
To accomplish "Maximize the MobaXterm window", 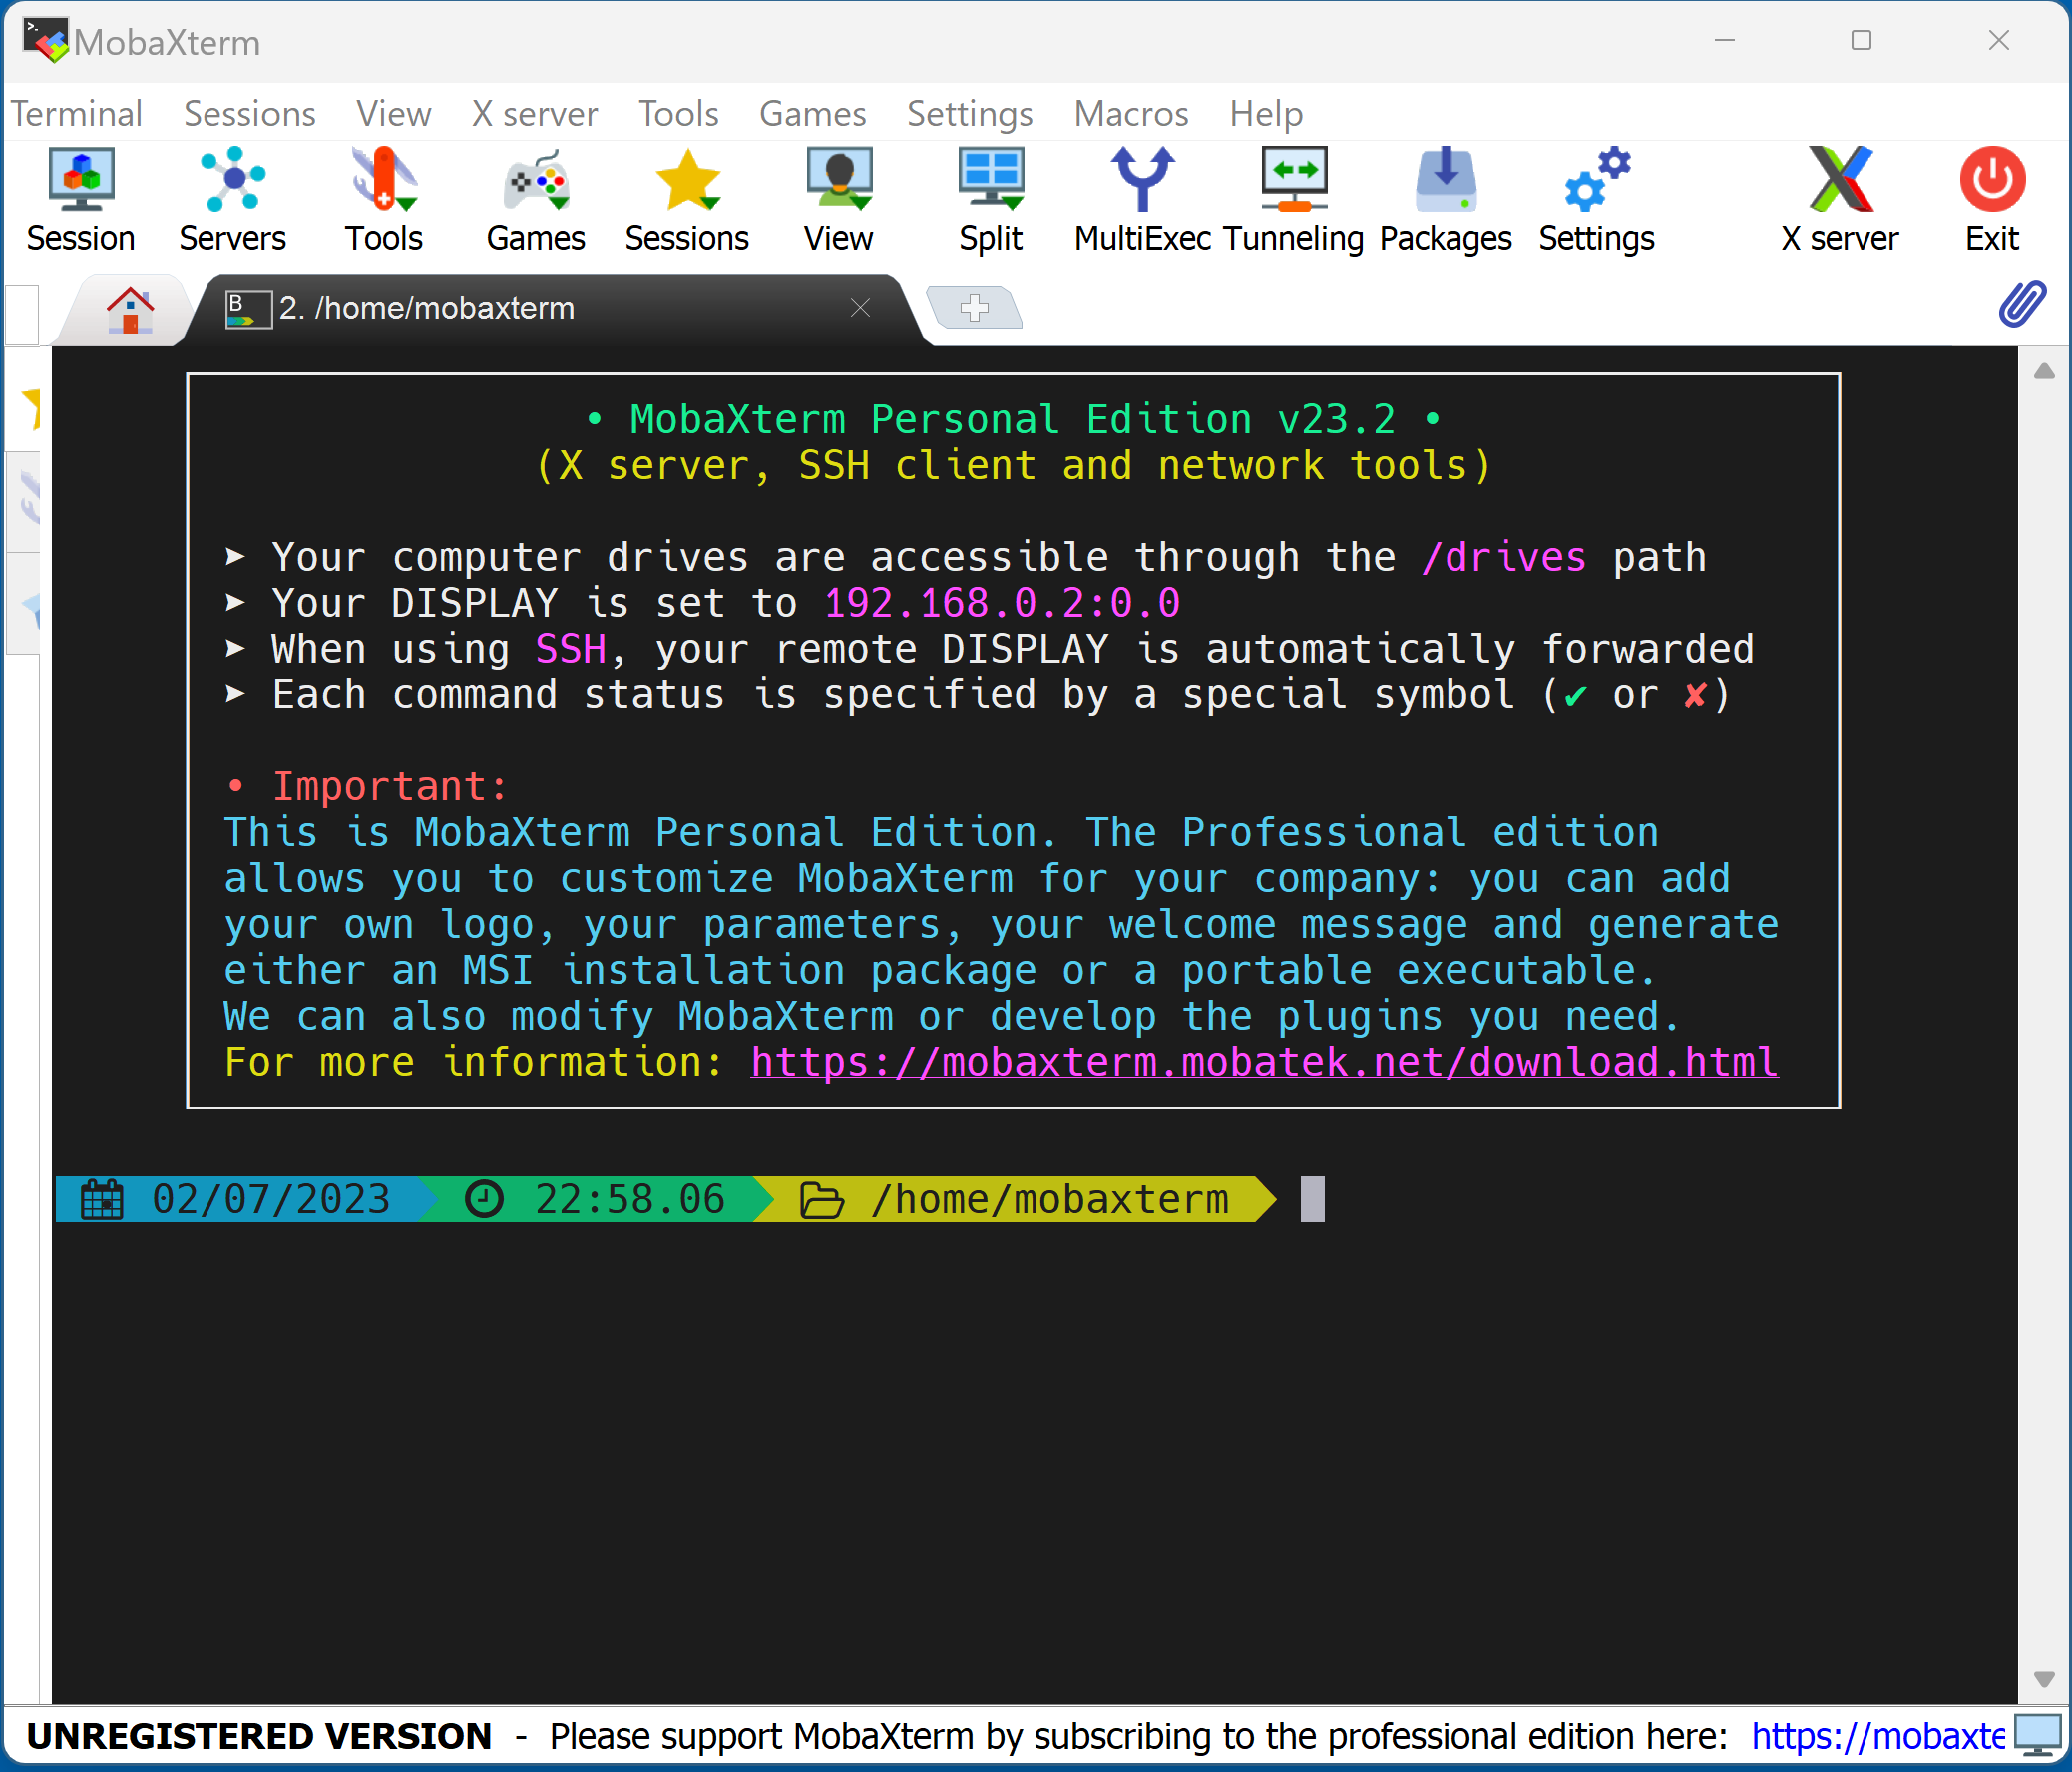I will pyautogui.click(x=1861, y=40).
